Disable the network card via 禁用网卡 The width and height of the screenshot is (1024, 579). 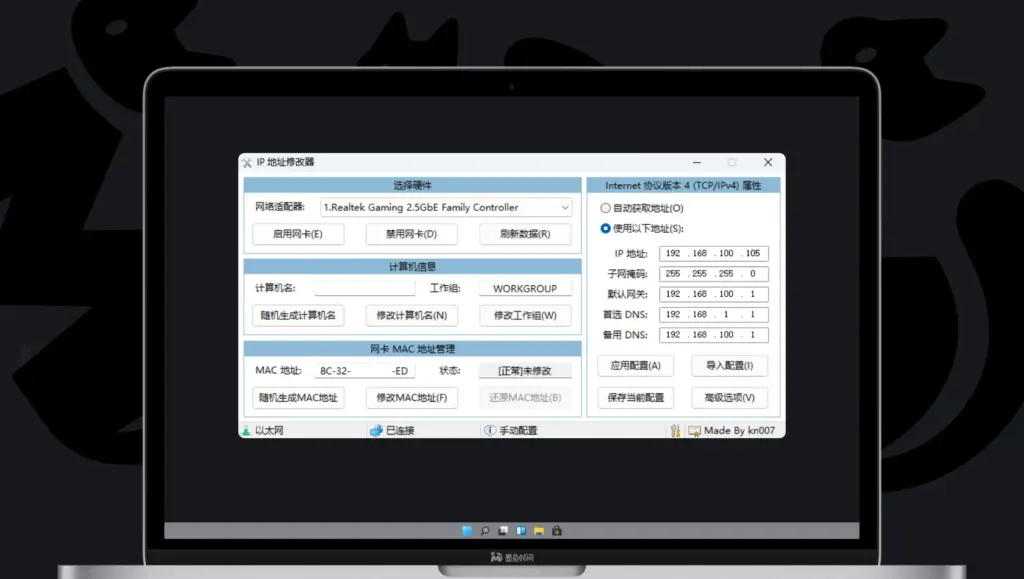pos(412,234)
